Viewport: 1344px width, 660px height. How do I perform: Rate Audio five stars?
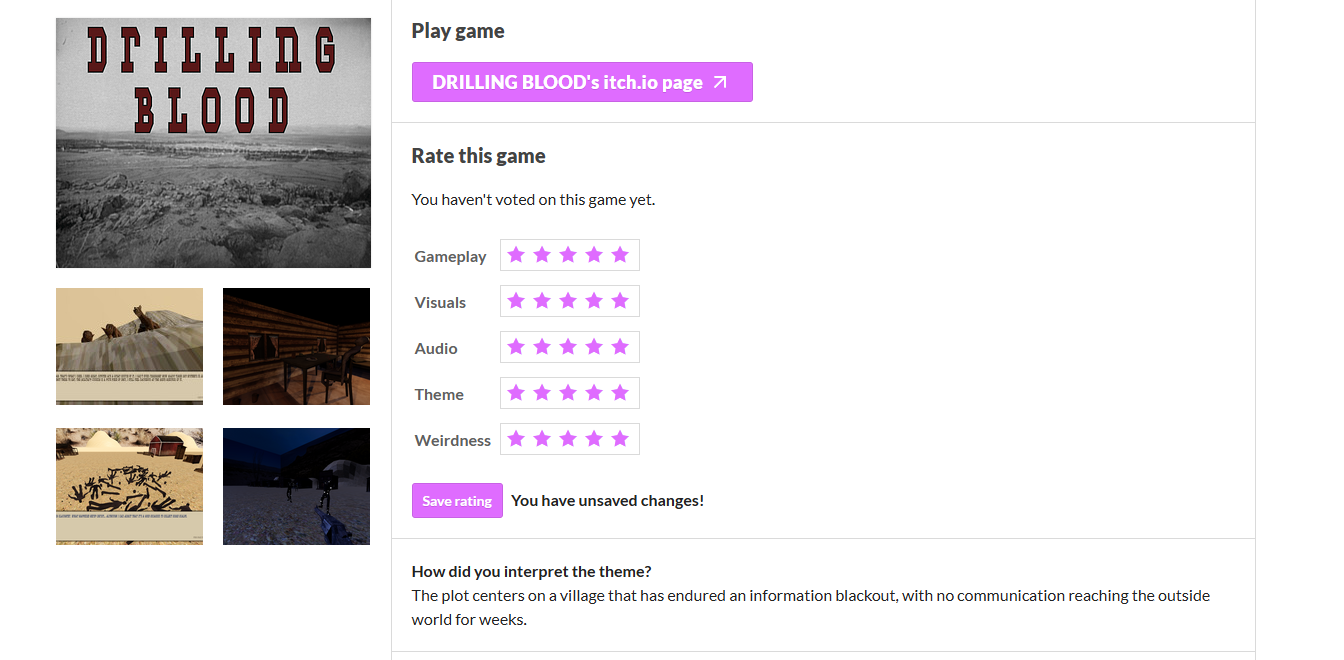click(x=620, y=347)
